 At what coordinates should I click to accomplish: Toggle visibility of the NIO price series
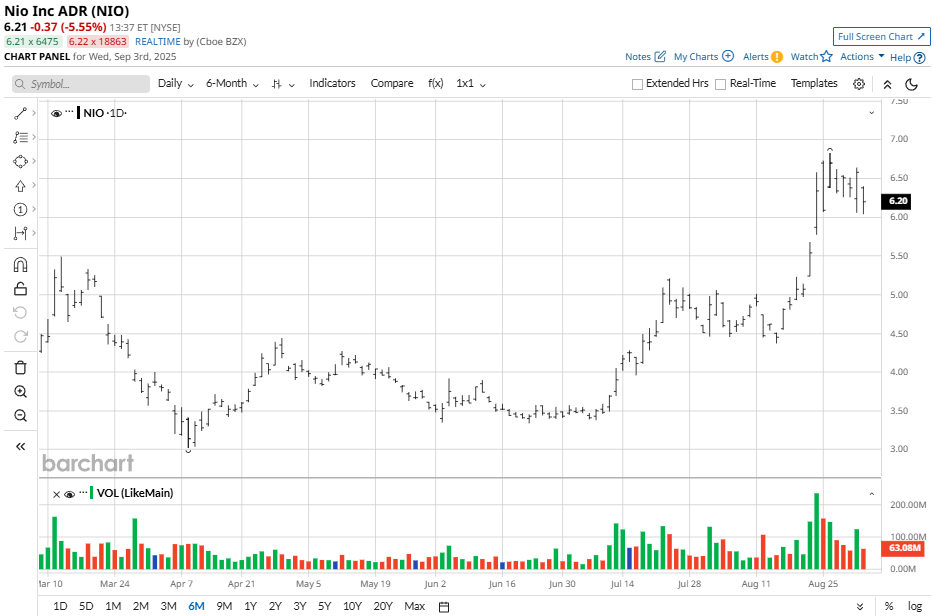[x=56, y=113]
